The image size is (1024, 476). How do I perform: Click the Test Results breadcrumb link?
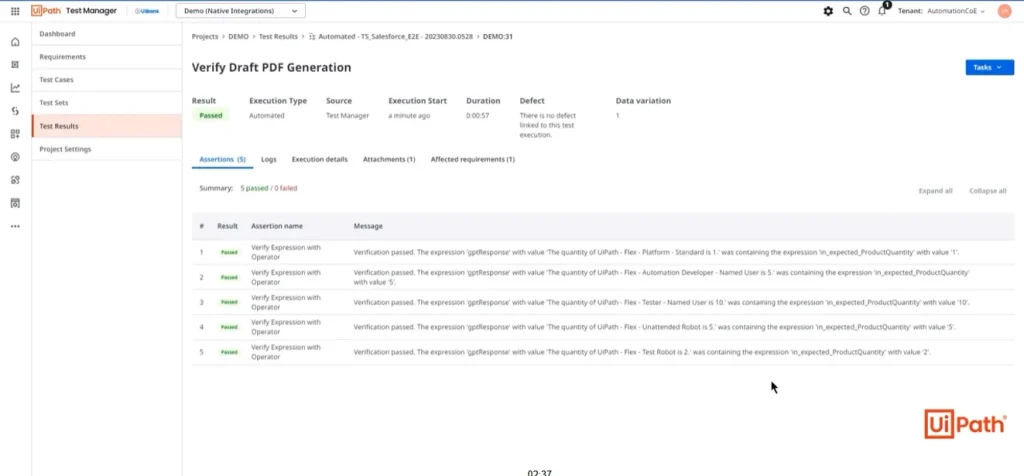[x=278, y=37]
